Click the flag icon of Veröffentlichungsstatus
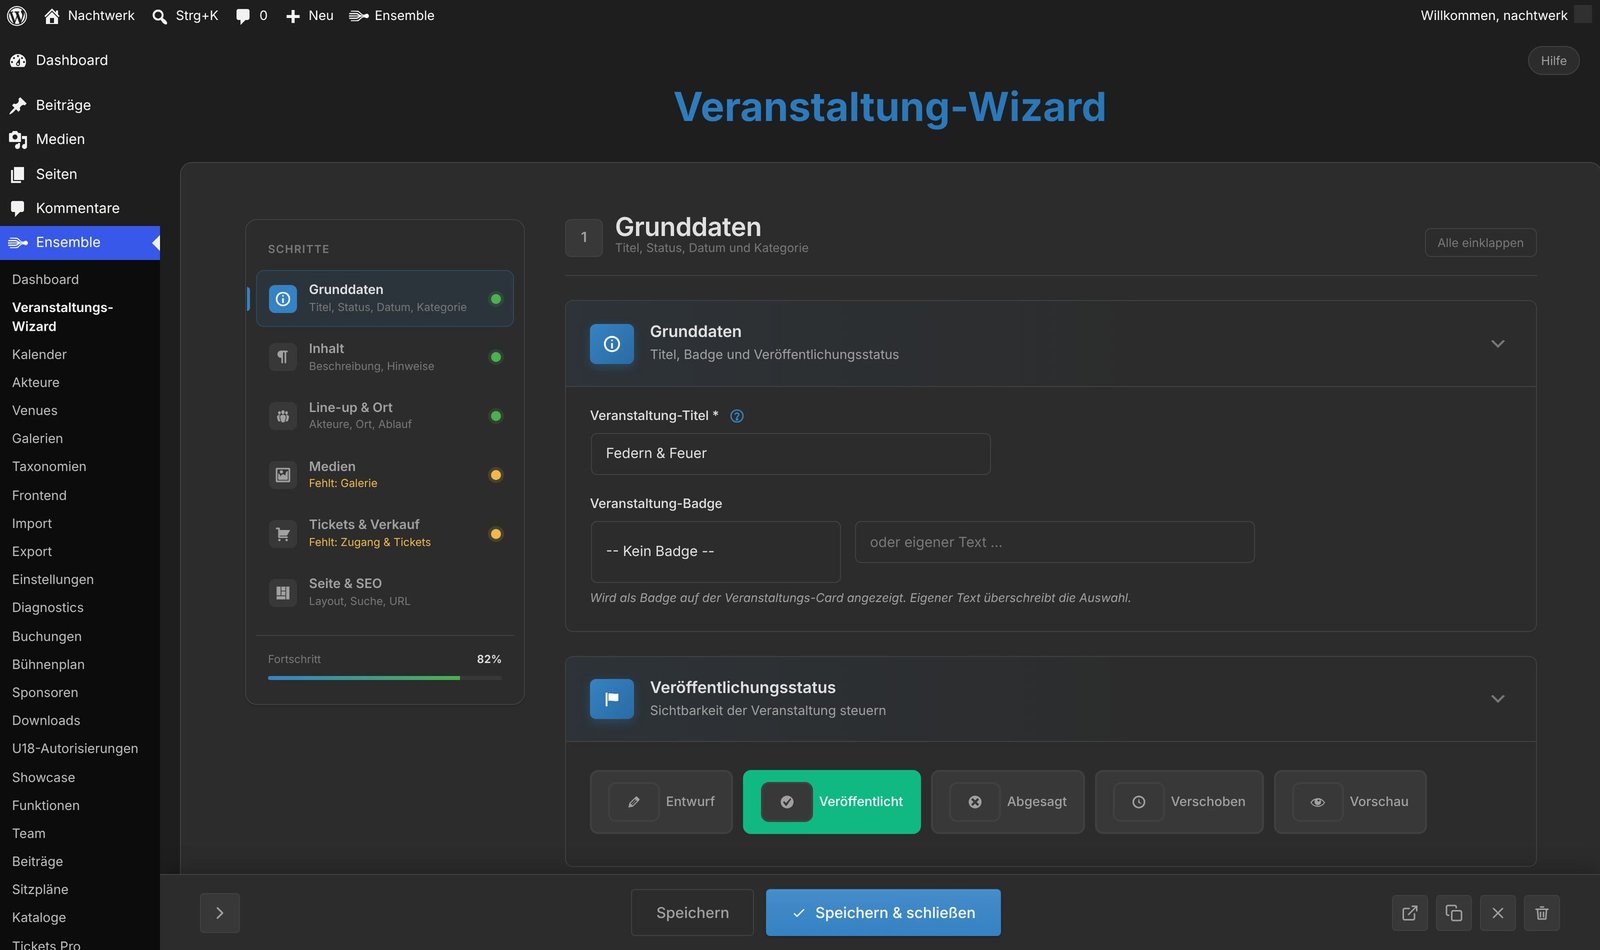The image size is (1600, 950). click(x=612, y=699)
